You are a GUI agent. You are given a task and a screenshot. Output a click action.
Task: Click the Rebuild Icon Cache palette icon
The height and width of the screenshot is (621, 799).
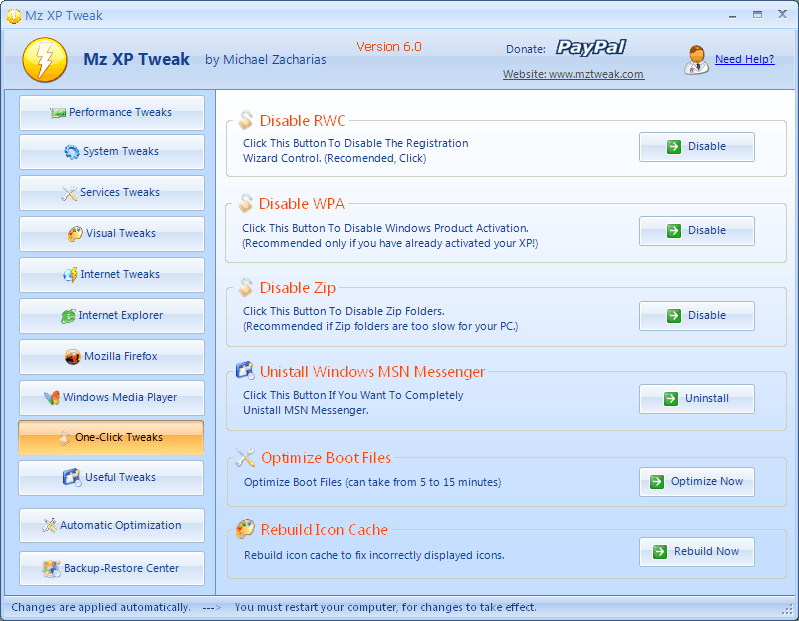pyautogui.click(x=245, y=529)
